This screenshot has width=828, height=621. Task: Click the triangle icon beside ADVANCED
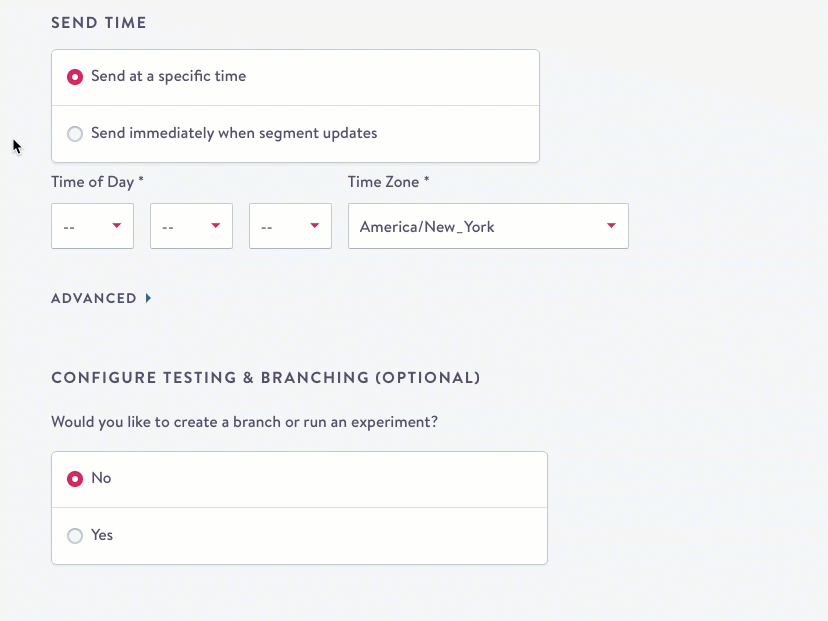tap(148, 298)
